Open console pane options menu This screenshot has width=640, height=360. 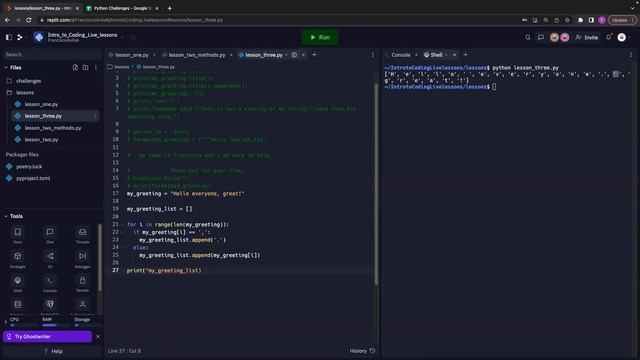pos(630,55)
